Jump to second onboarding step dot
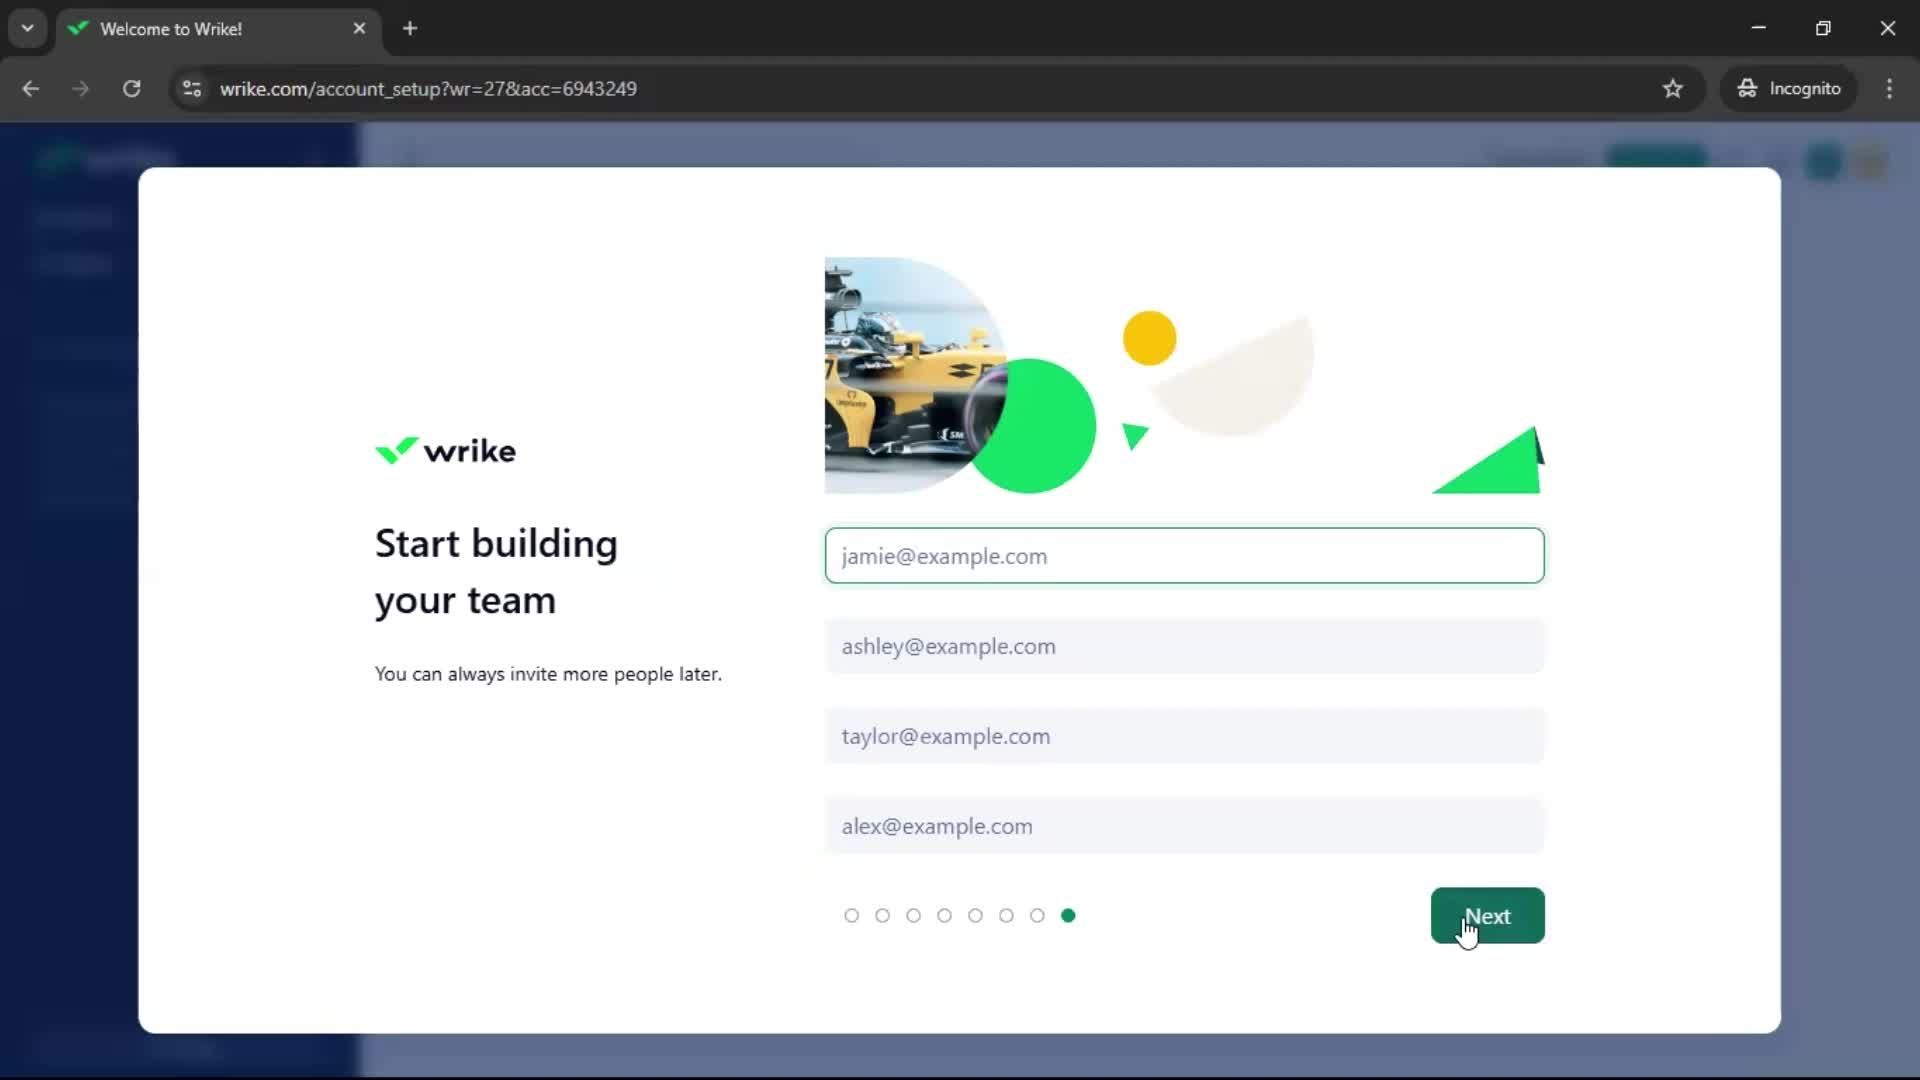1920x1080 pixels. point(882,915)
